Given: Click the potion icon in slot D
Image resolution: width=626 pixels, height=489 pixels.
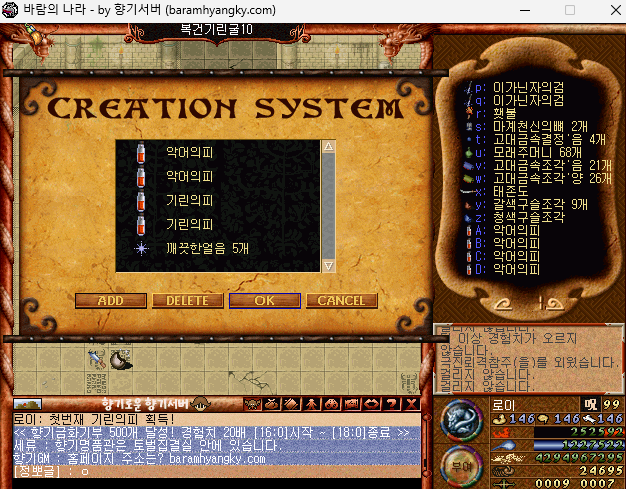Looking at the screenshot, I should tap(469, 269).
